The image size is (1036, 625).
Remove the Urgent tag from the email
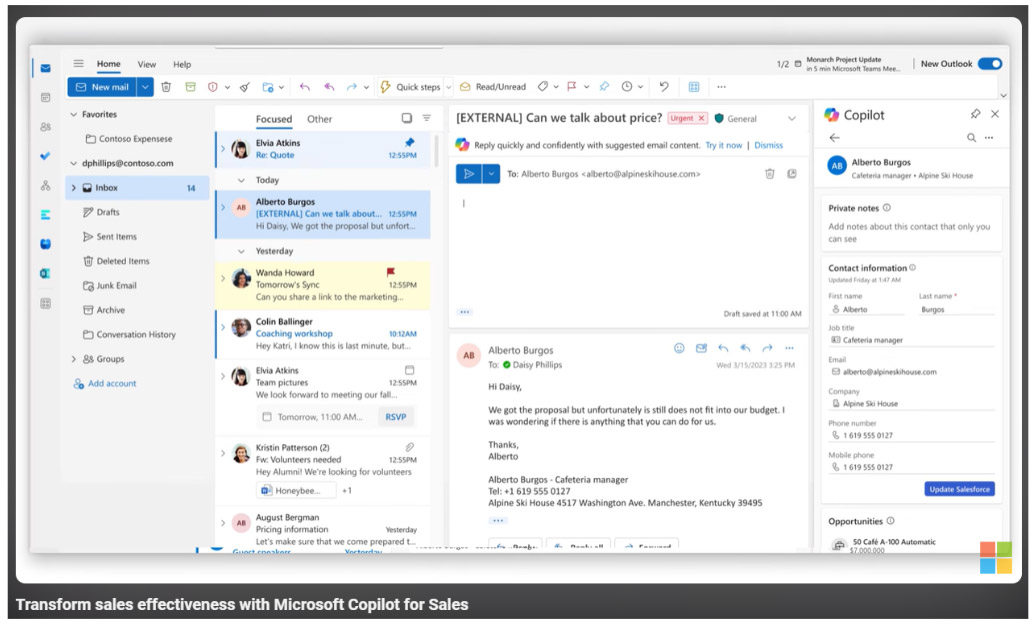[x=701, y=118]
